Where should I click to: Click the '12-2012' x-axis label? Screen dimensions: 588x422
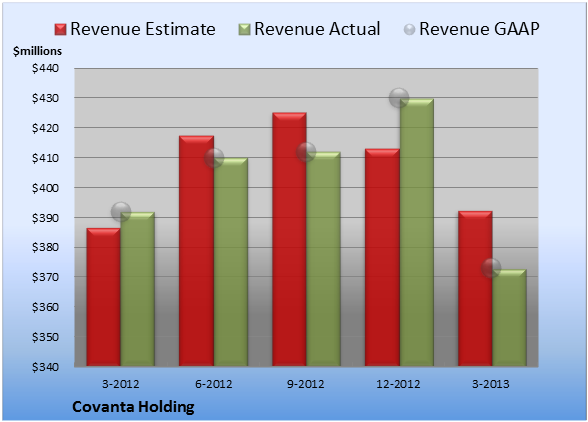click(x=398, y=384)
